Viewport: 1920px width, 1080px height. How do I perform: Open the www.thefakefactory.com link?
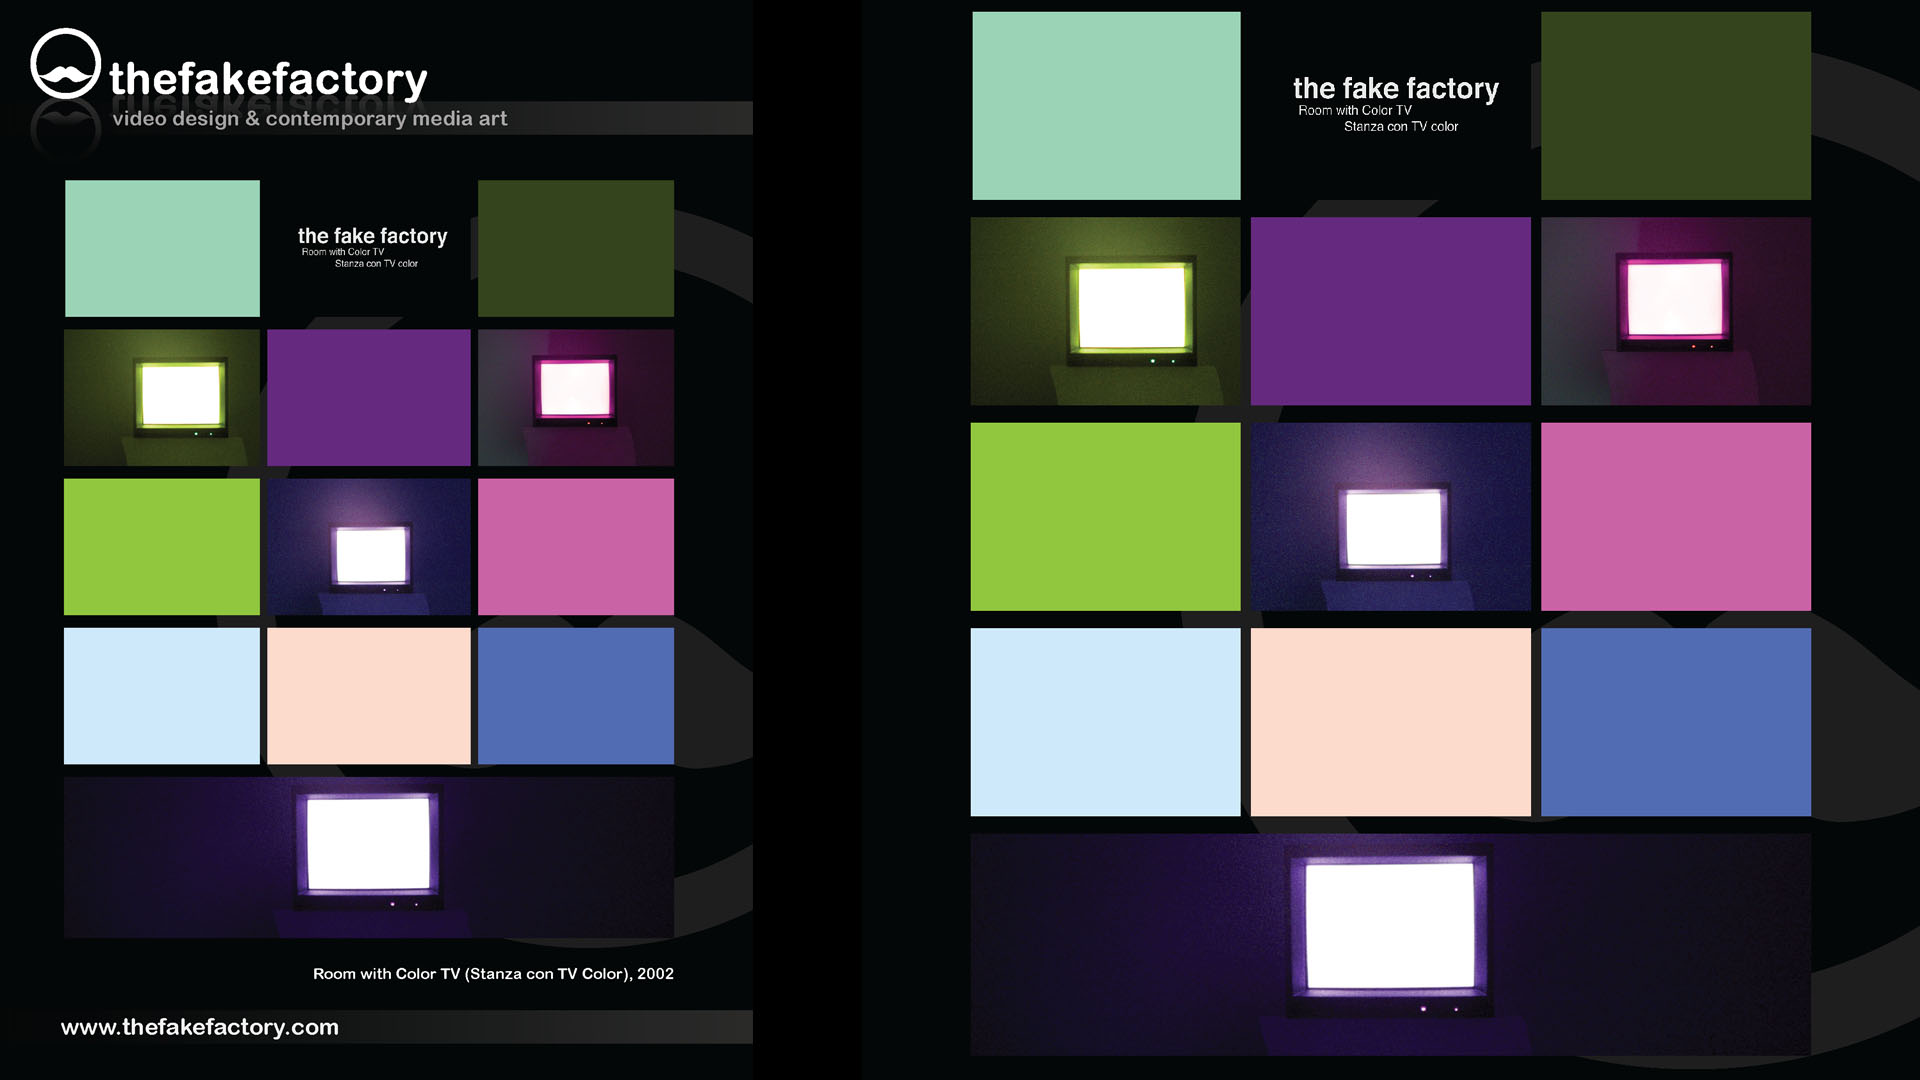pyautogui.click(x=199, y=1027)
